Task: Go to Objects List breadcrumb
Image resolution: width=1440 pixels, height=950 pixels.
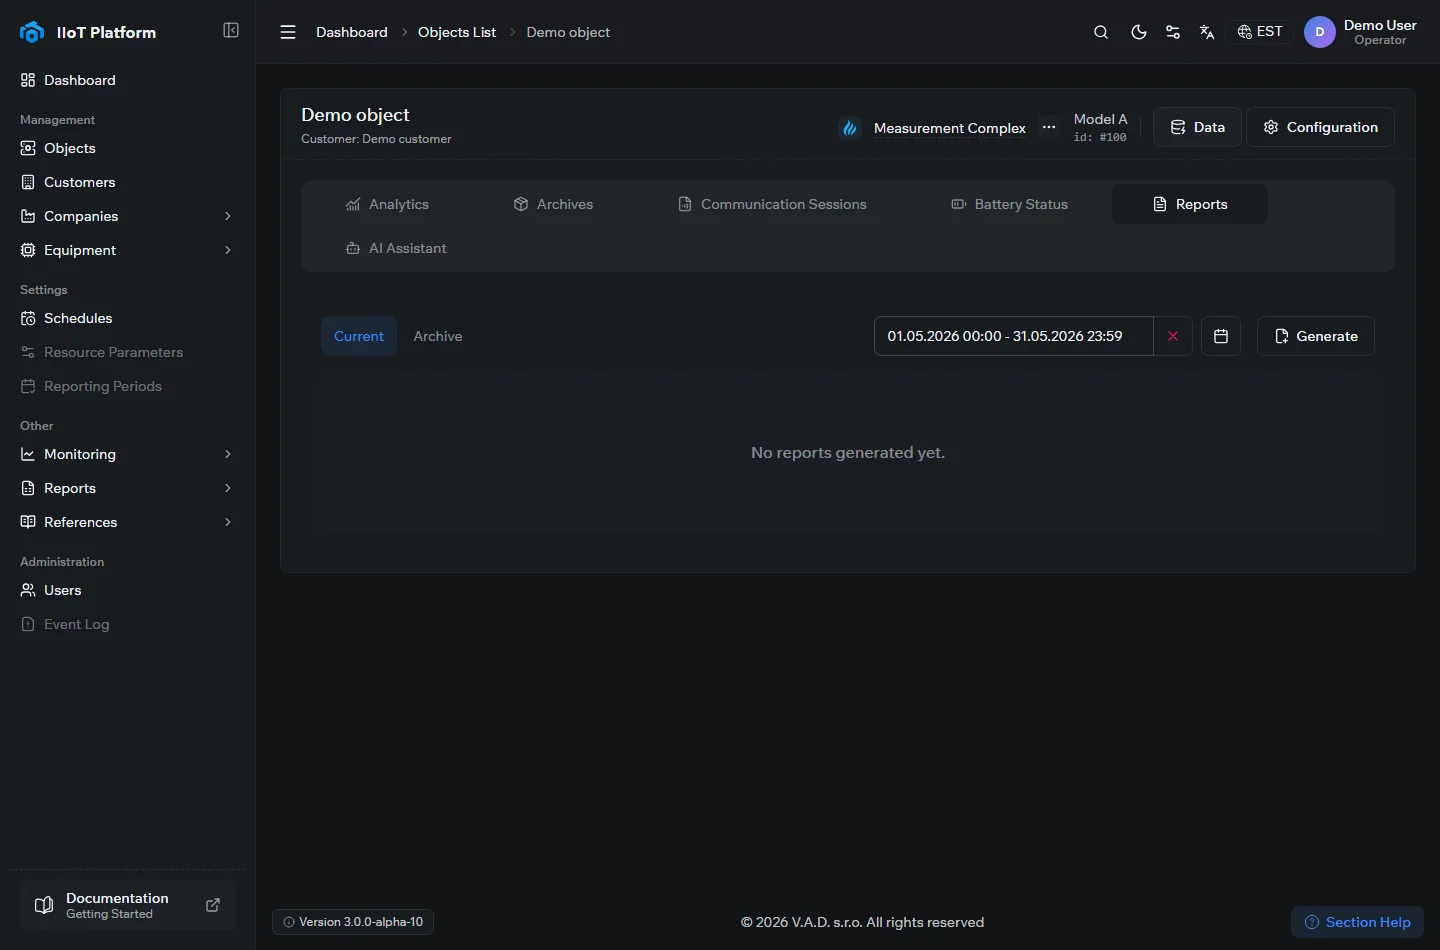Action: coord(457,32)
